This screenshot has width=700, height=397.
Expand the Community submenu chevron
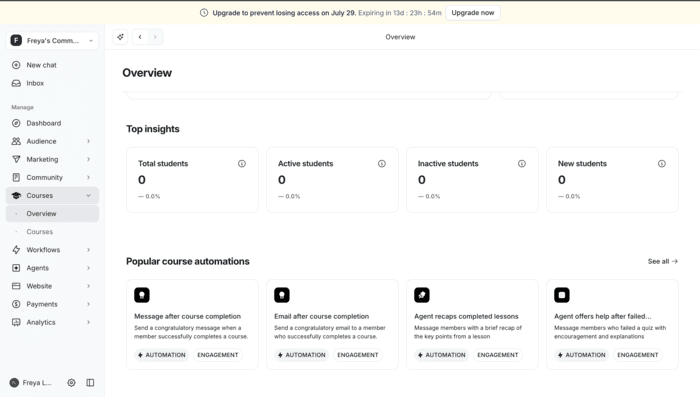point(88,177)
